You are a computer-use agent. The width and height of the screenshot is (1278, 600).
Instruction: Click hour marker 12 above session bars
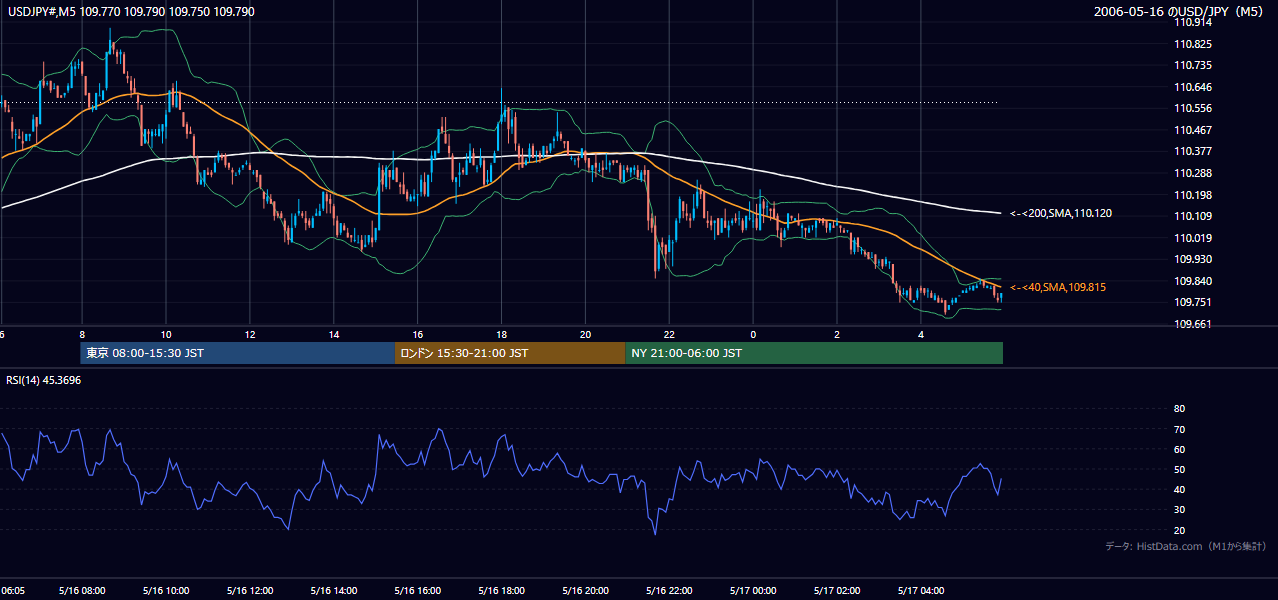tap(250, 334)
